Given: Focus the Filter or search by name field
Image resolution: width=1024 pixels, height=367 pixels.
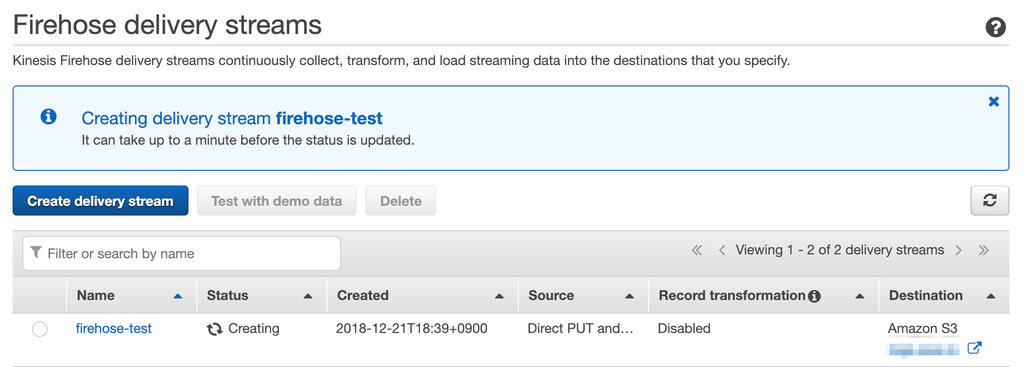Looking at the screenshot, I should coord(182,253).
